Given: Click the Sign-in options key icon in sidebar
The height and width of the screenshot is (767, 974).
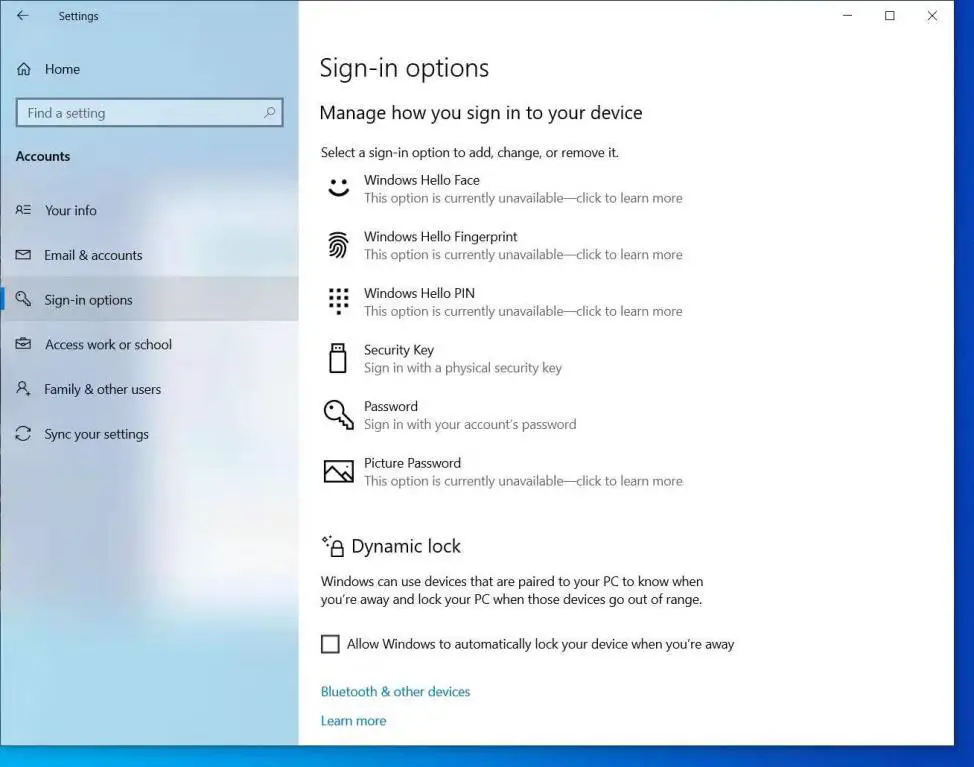Looking at the screenshot, I should [x=23, y=299].
